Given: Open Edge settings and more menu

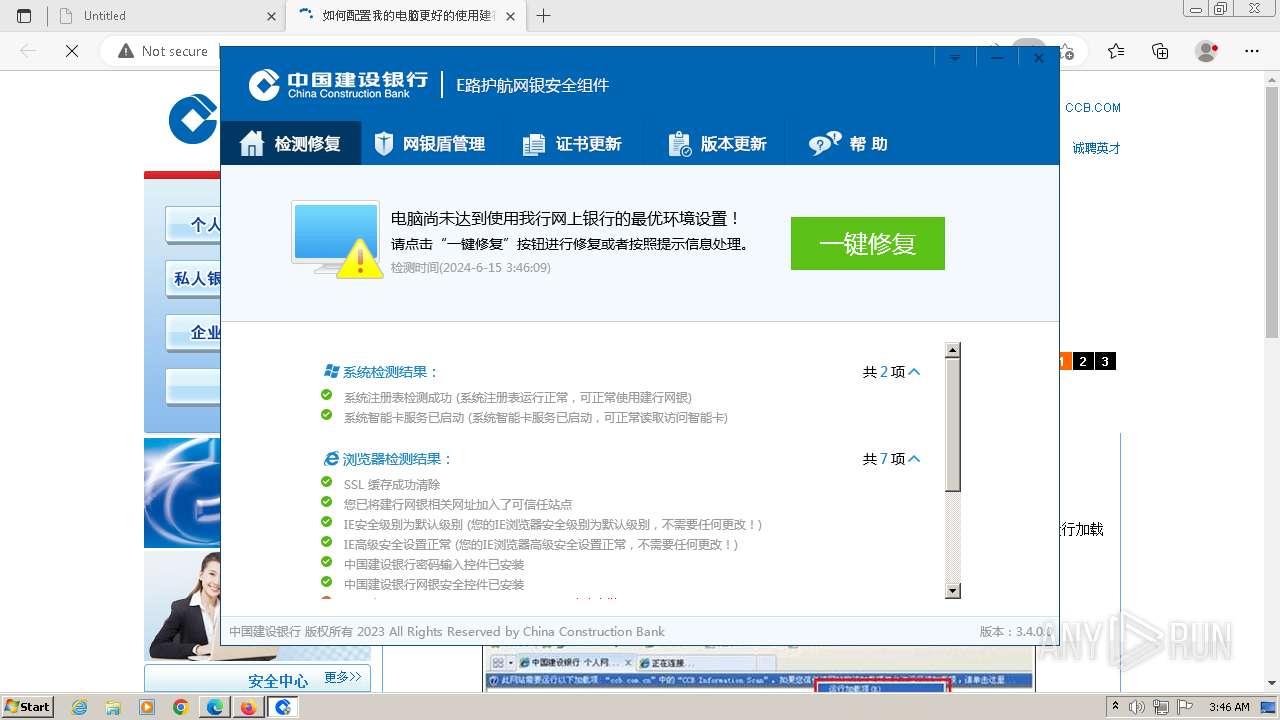Looking at the screenshot, I should click(1252, 51).
